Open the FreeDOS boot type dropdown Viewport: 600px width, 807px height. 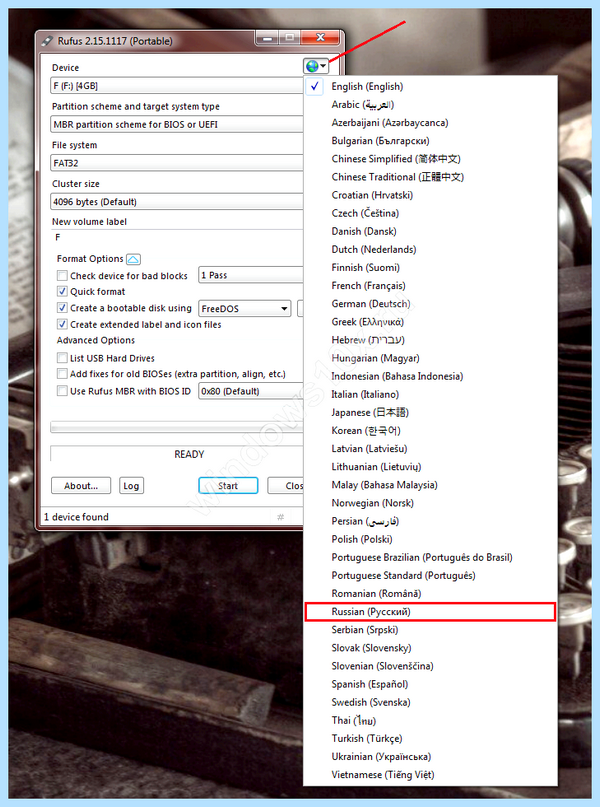244,308
